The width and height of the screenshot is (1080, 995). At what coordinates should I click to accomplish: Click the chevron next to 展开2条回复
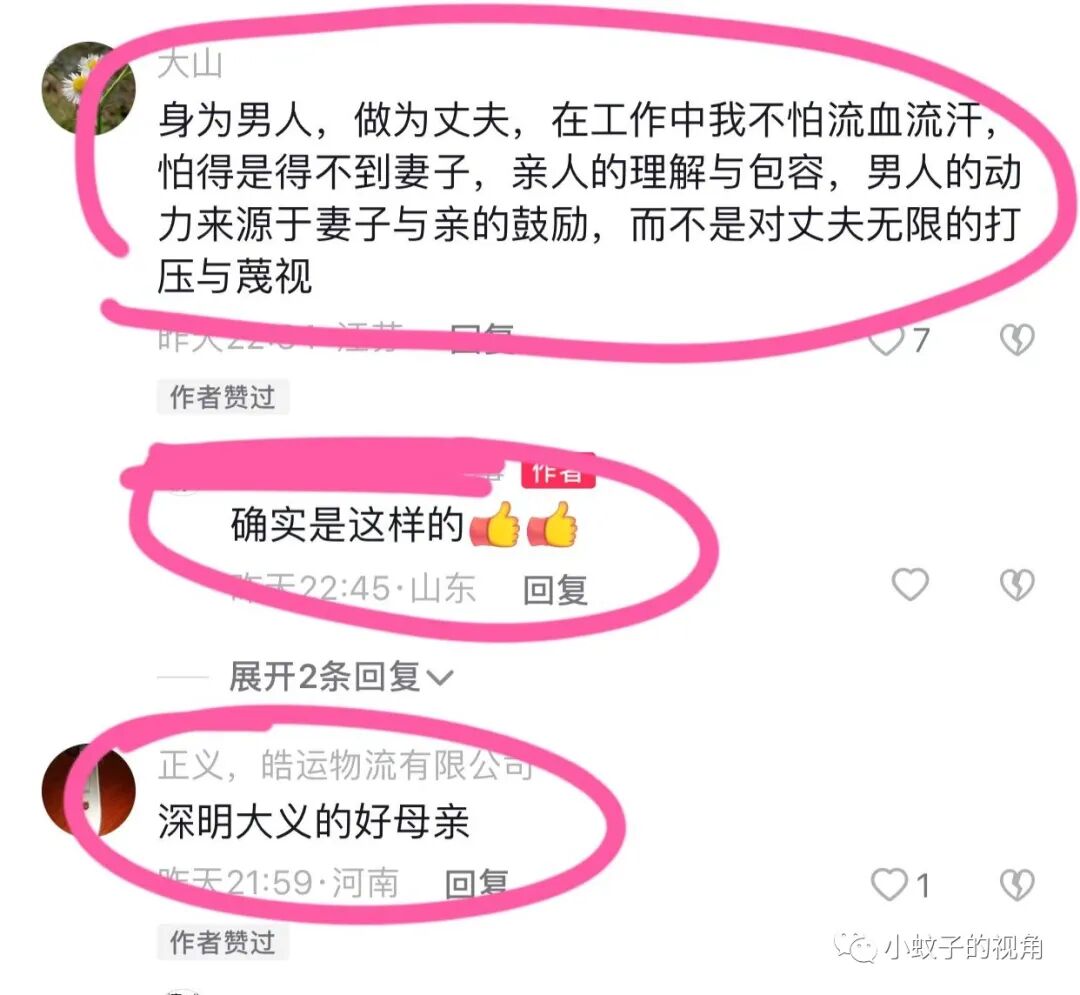pyautogui.click(x=439, y=678)
